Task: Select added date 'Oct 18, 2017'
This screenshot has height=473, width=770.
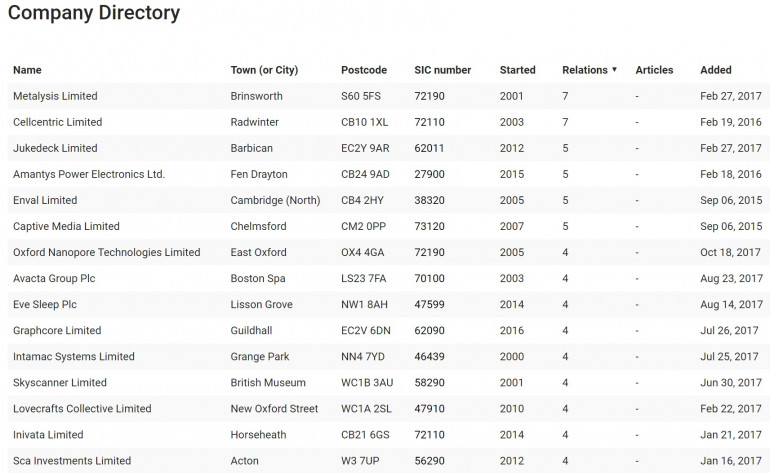Action: point(730,252)
